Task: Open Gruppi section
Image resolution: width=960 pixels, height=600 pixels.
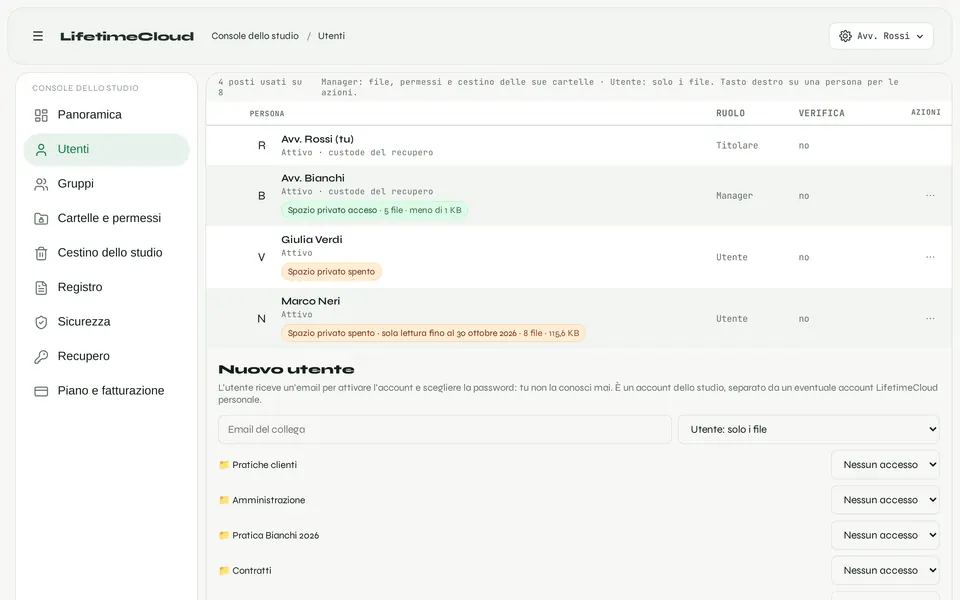Action: click(107, 184)
